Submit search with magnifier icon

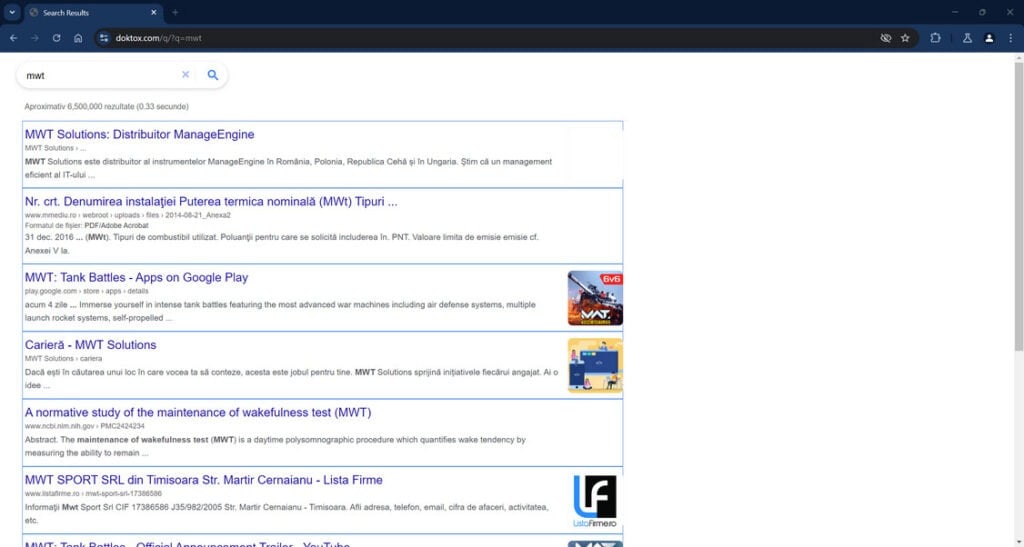click(213, 74)
